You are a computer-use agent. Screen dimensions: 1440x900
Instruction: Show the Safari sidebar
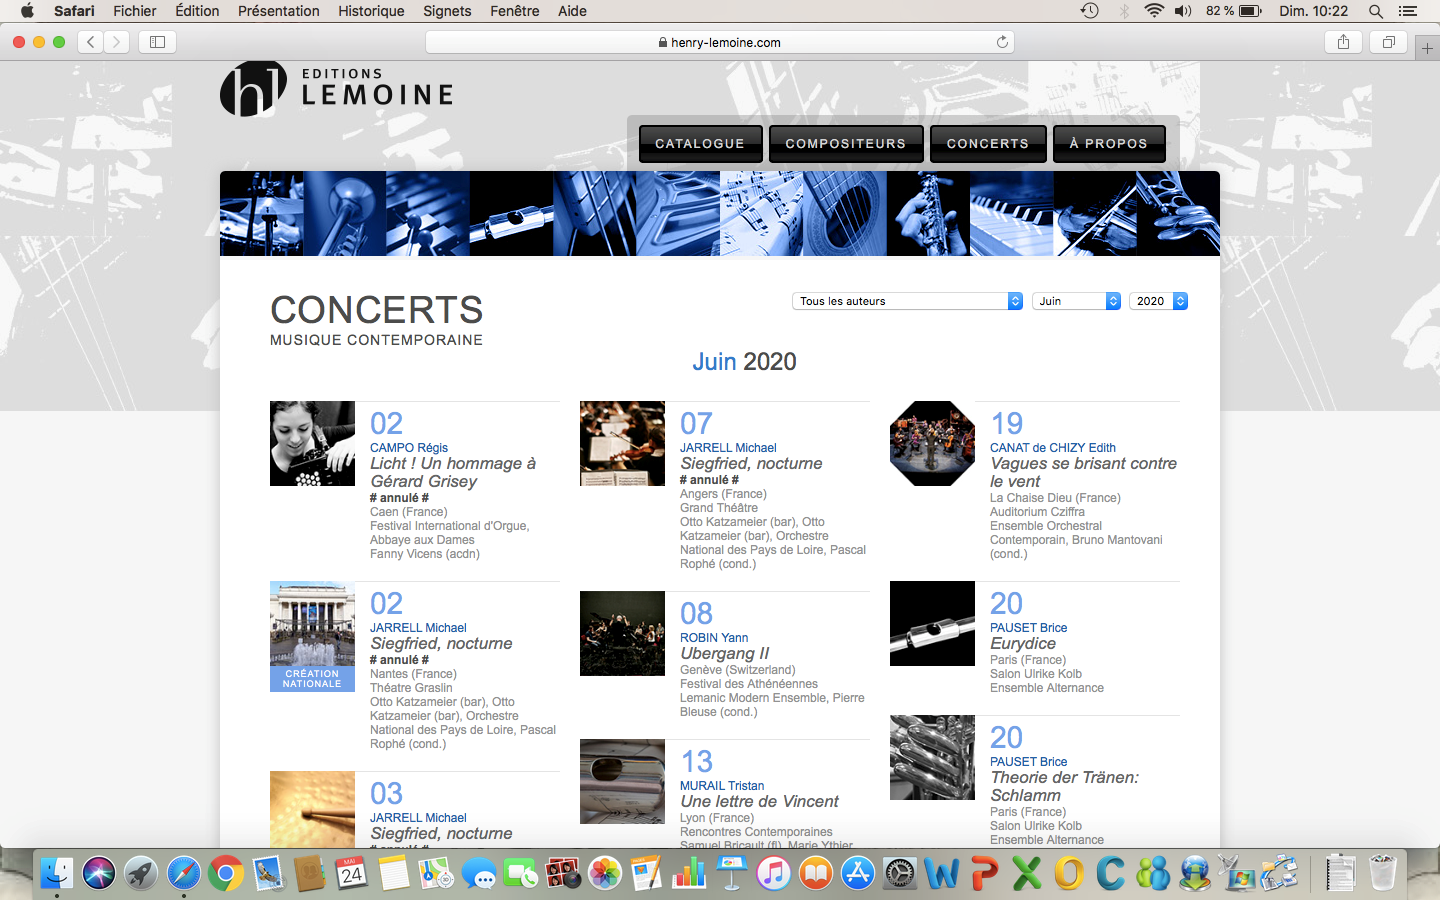157,42
